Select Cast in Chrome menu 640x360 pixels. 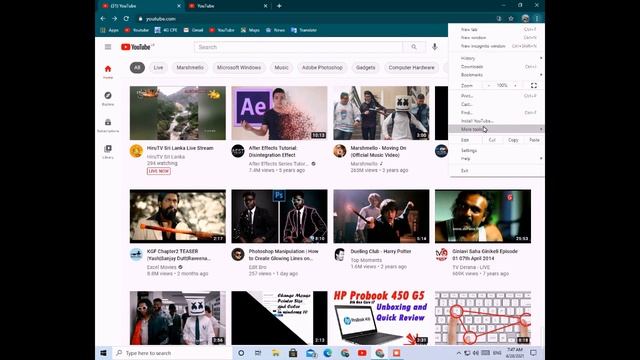(496, 104)
